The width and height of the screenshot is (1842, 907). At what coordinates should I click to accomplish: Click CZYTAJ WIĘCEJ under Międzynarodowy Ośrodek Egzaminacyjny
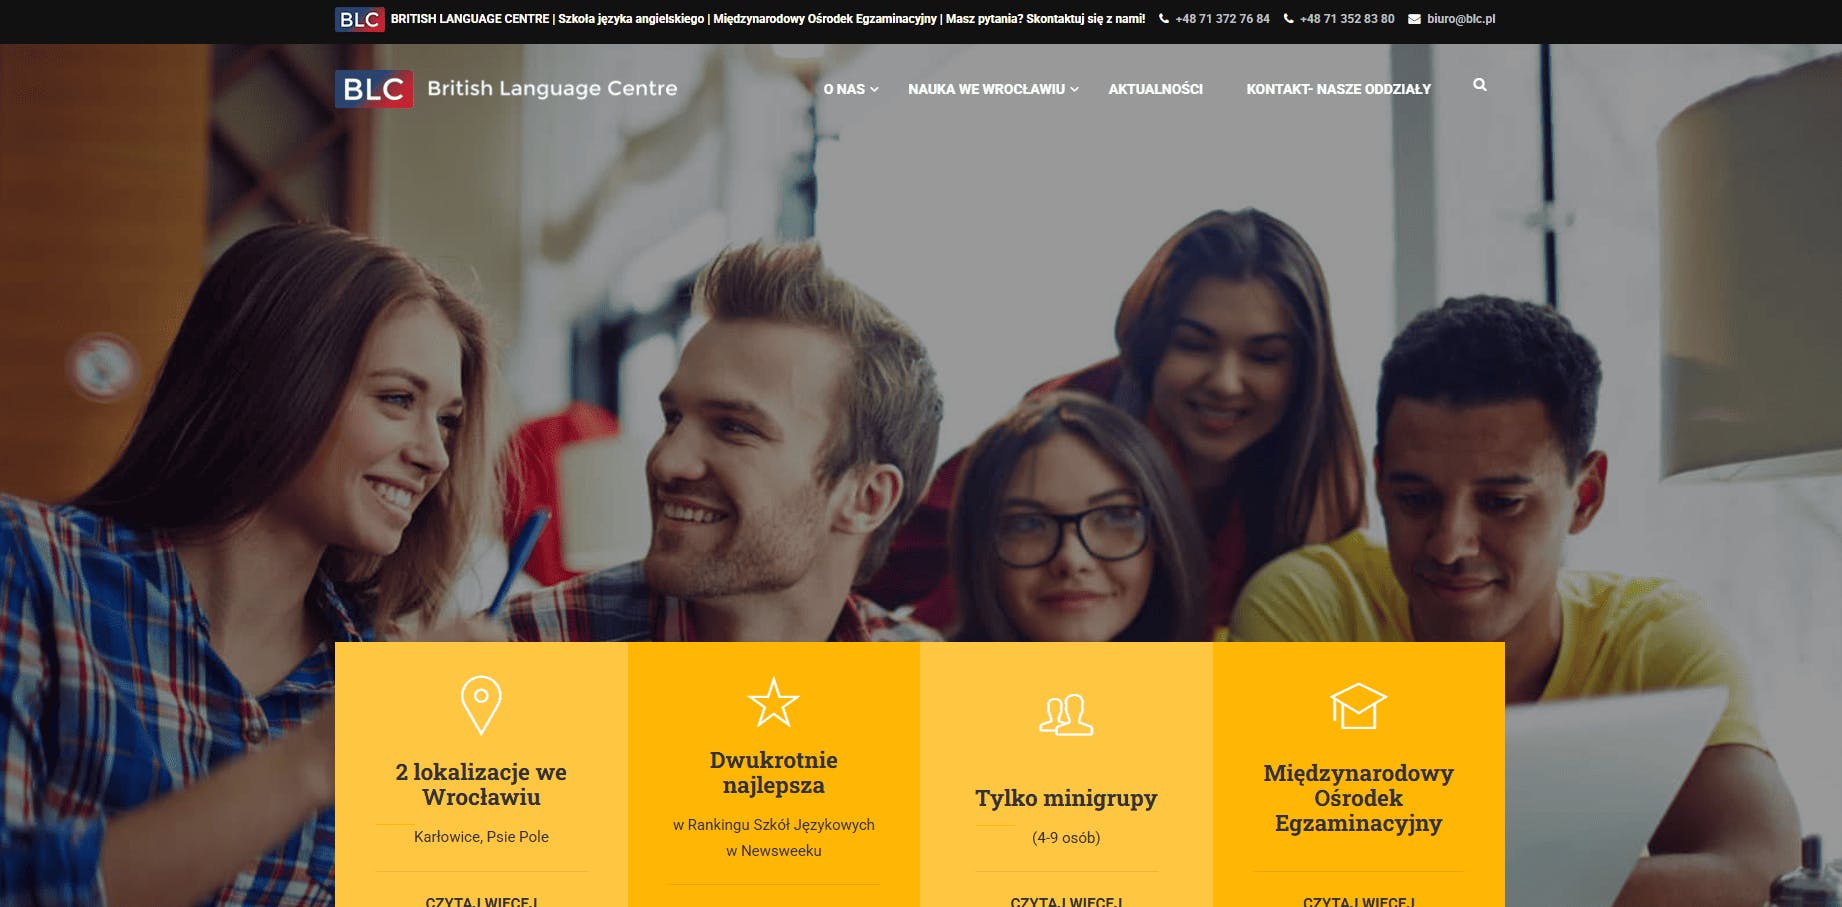1358,901
